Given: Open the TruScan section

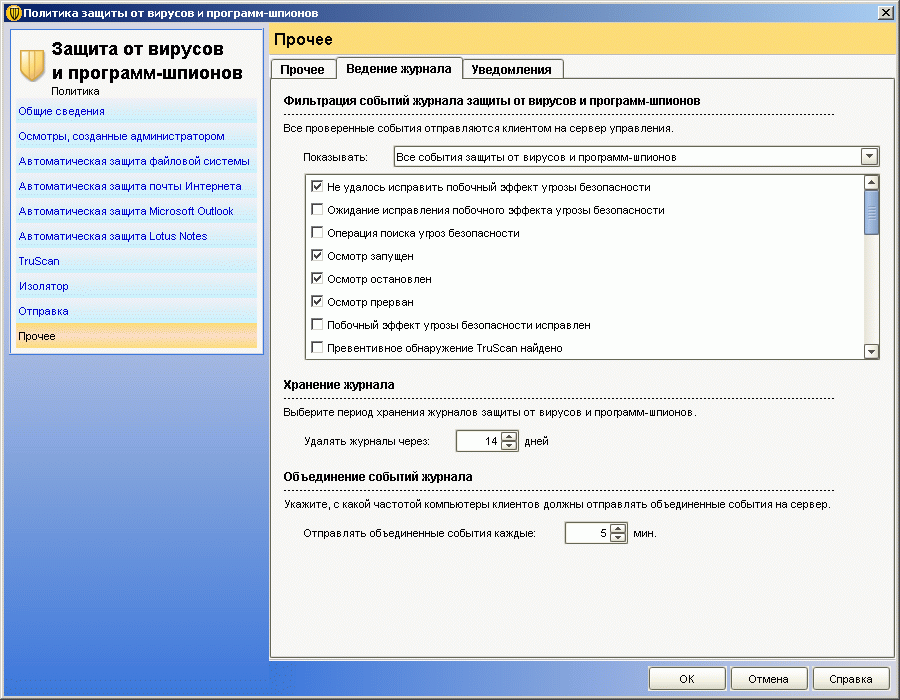Looking at the screenshot, I should coord(136,261).
